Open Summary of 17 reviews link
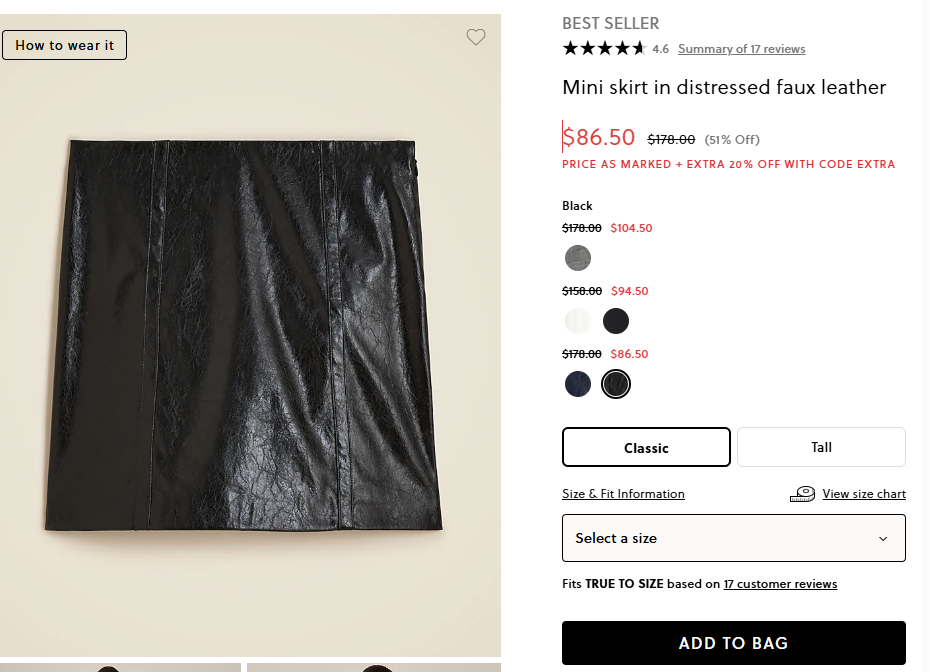This screenshot has width=930, height=672. click(741, 49)
